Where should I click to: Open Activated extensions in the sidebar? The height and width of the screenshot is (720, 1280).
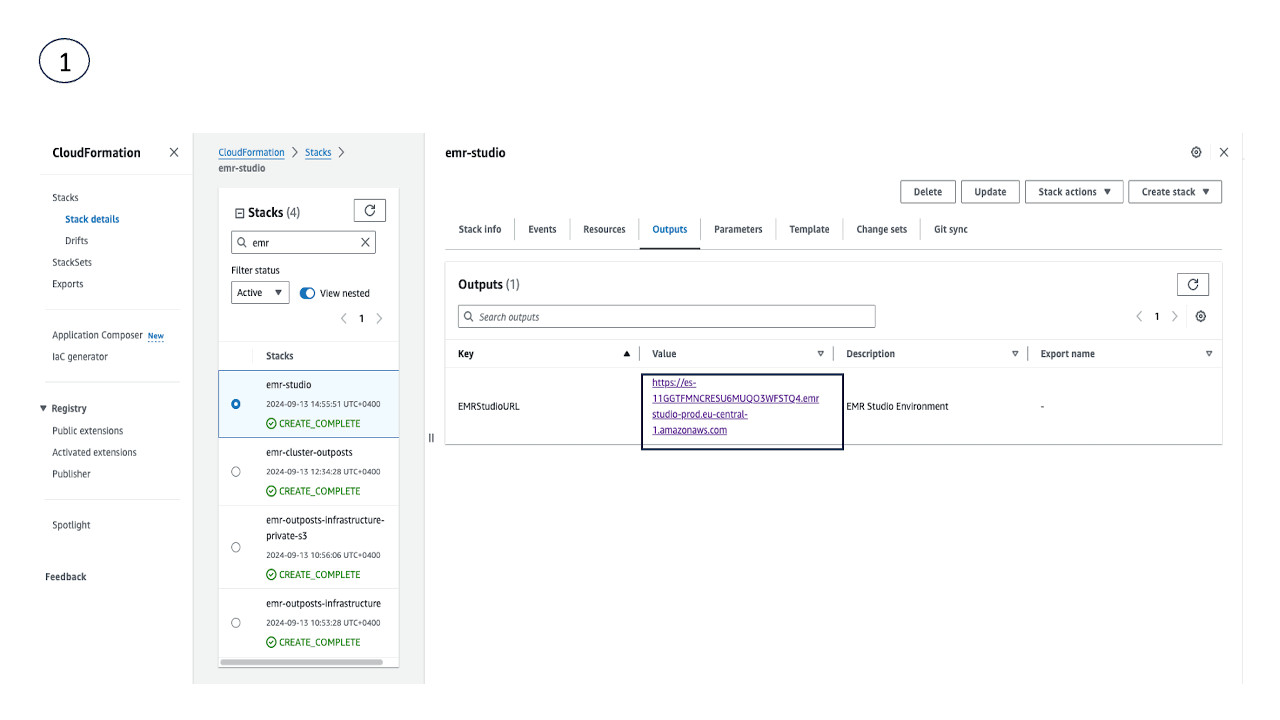(94, 453)
